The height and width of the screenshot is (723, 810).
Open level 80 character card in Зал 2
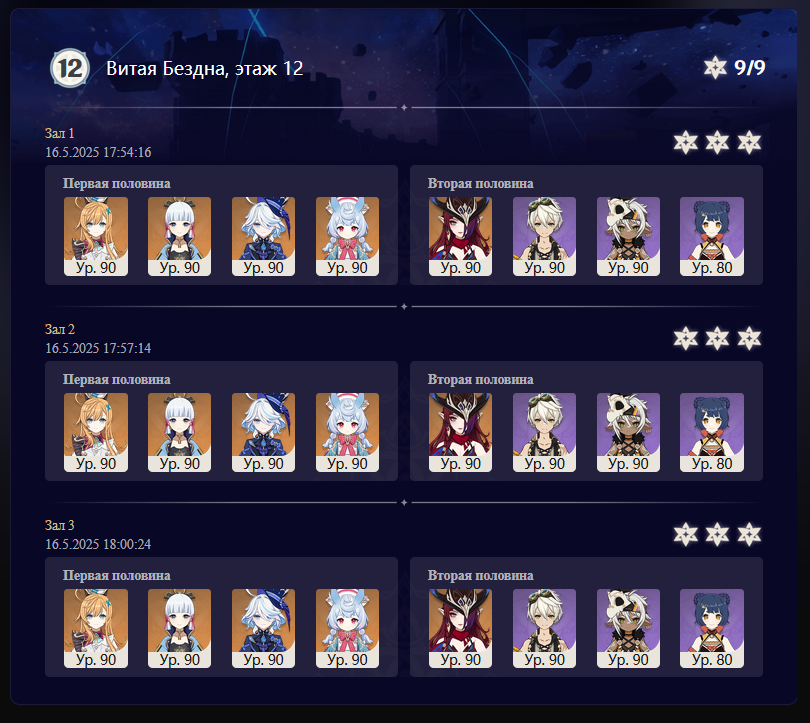(712, 432)
